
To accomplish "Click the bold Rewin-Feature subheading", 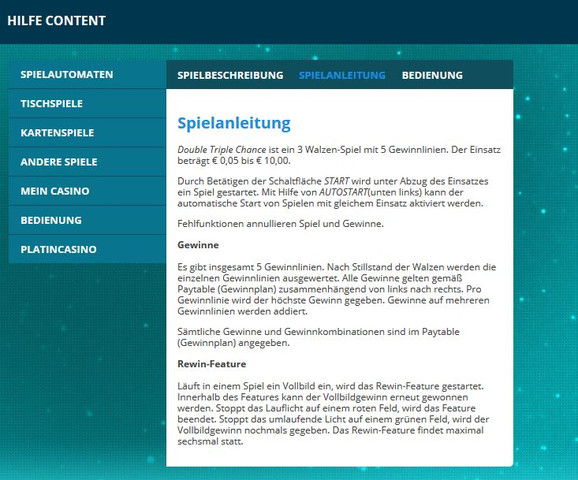I will [x=212, y=364].
